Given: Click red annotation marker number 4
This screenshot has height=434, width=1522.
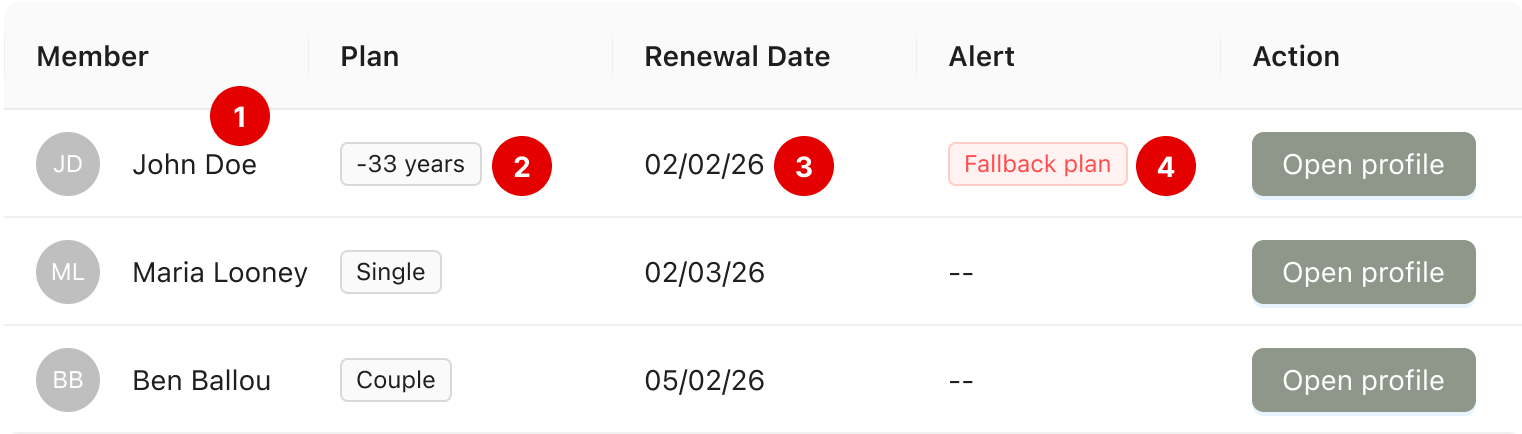Looking at the screenshot, I should point(1166,166).
